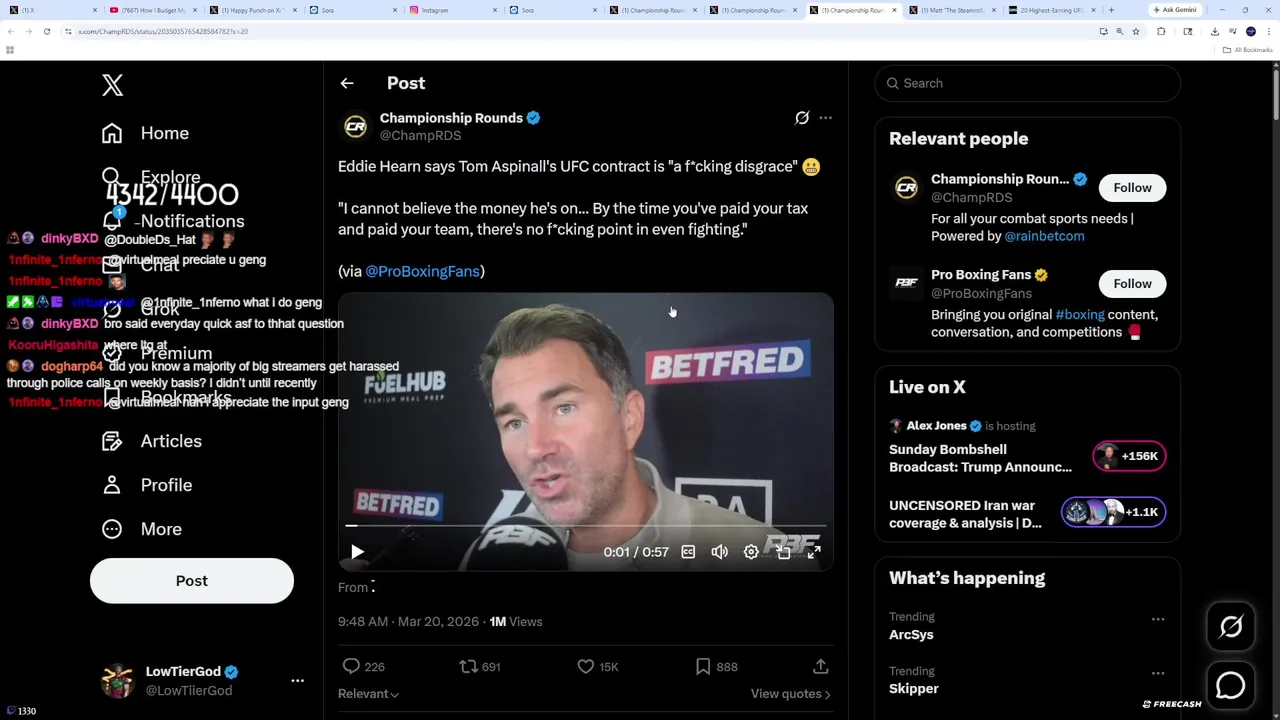Like the post with 15K likes
The height and width of the screenshot is (720, 1280).
598,667
